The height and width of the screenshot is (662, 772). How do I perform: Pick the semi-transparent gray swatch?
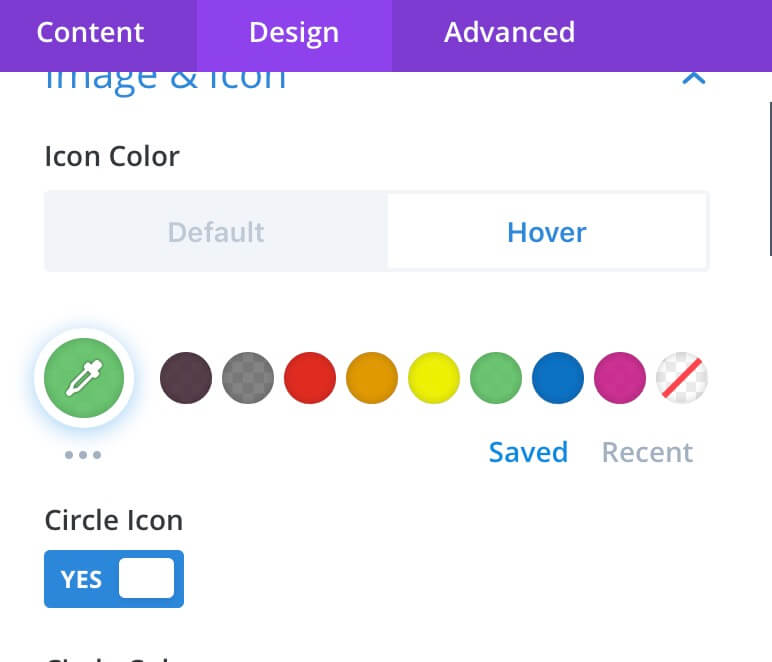pyautogui.click(x=248, y=378)
